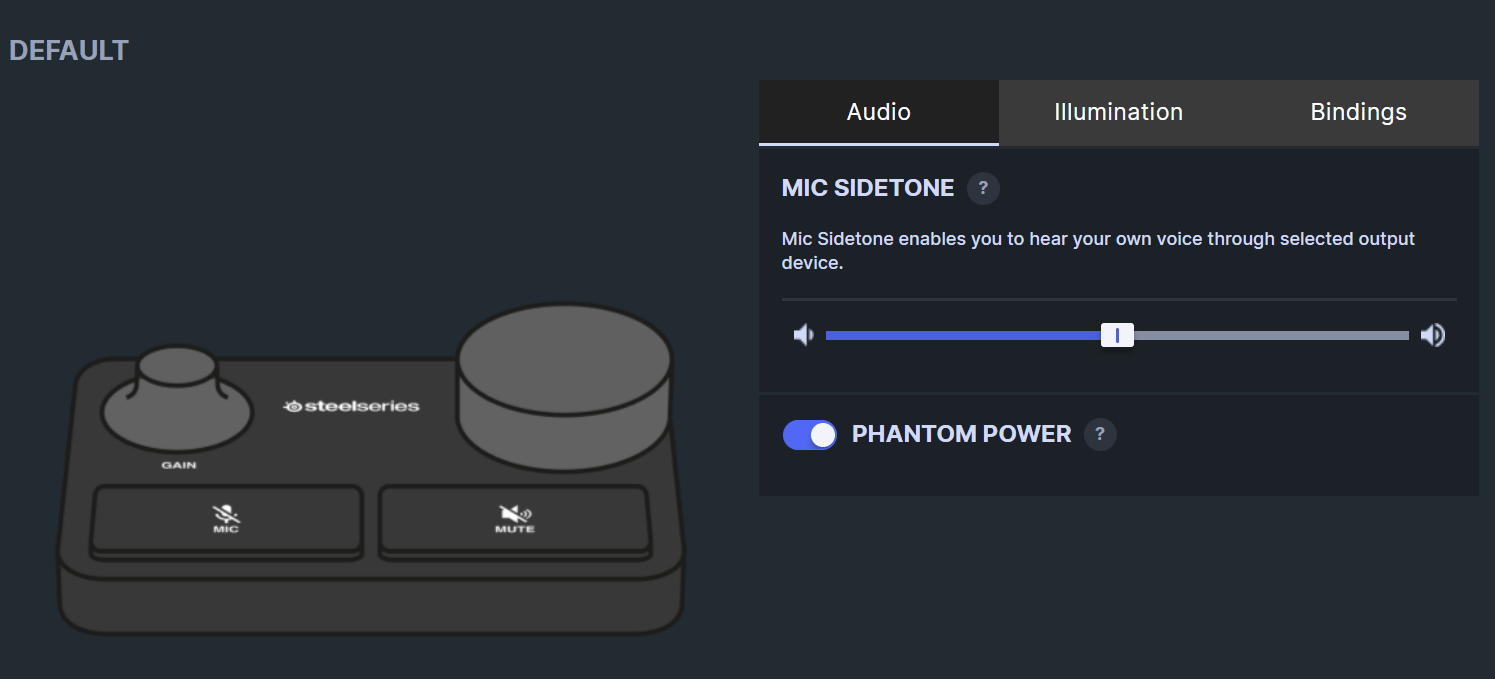
Task: Open the Mic Sidetone help tooltip icon
Action: [982, 188]
